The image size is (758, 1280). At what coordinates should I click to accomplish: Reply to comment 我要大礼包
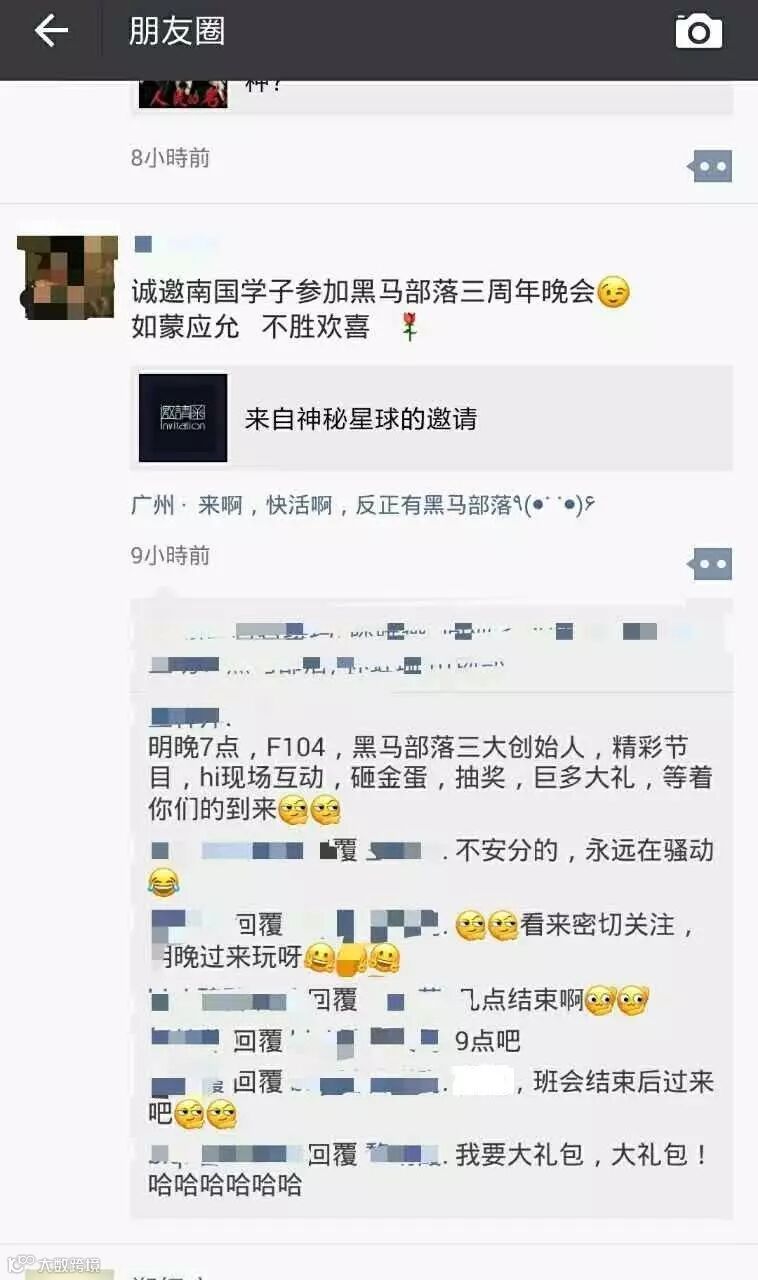[x=432, y=1170]
